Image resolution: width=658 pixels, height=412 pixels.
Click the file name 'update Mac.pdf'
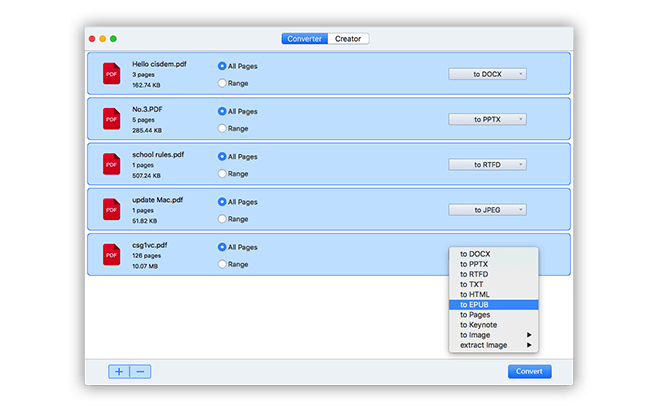pyautogui.click(x=158, y=200)
